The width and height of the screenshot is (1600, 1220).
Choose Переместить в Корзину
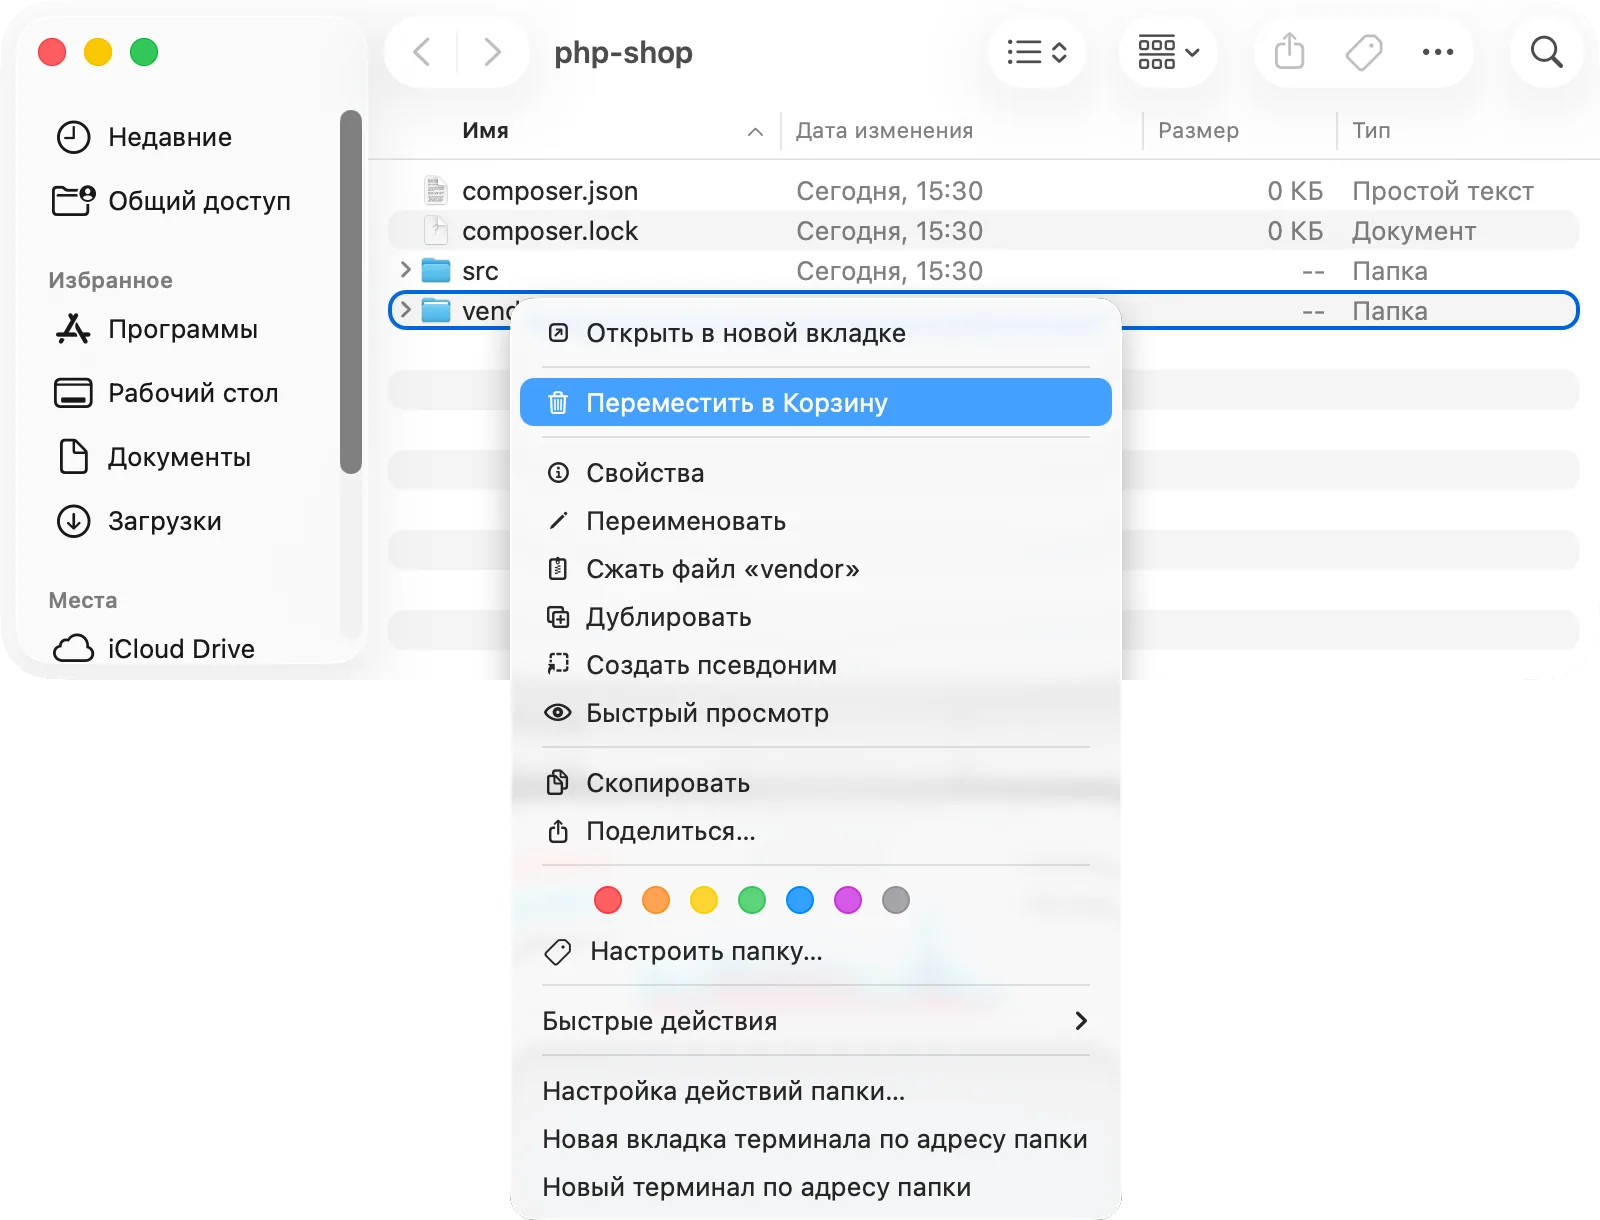click(816, 402)
